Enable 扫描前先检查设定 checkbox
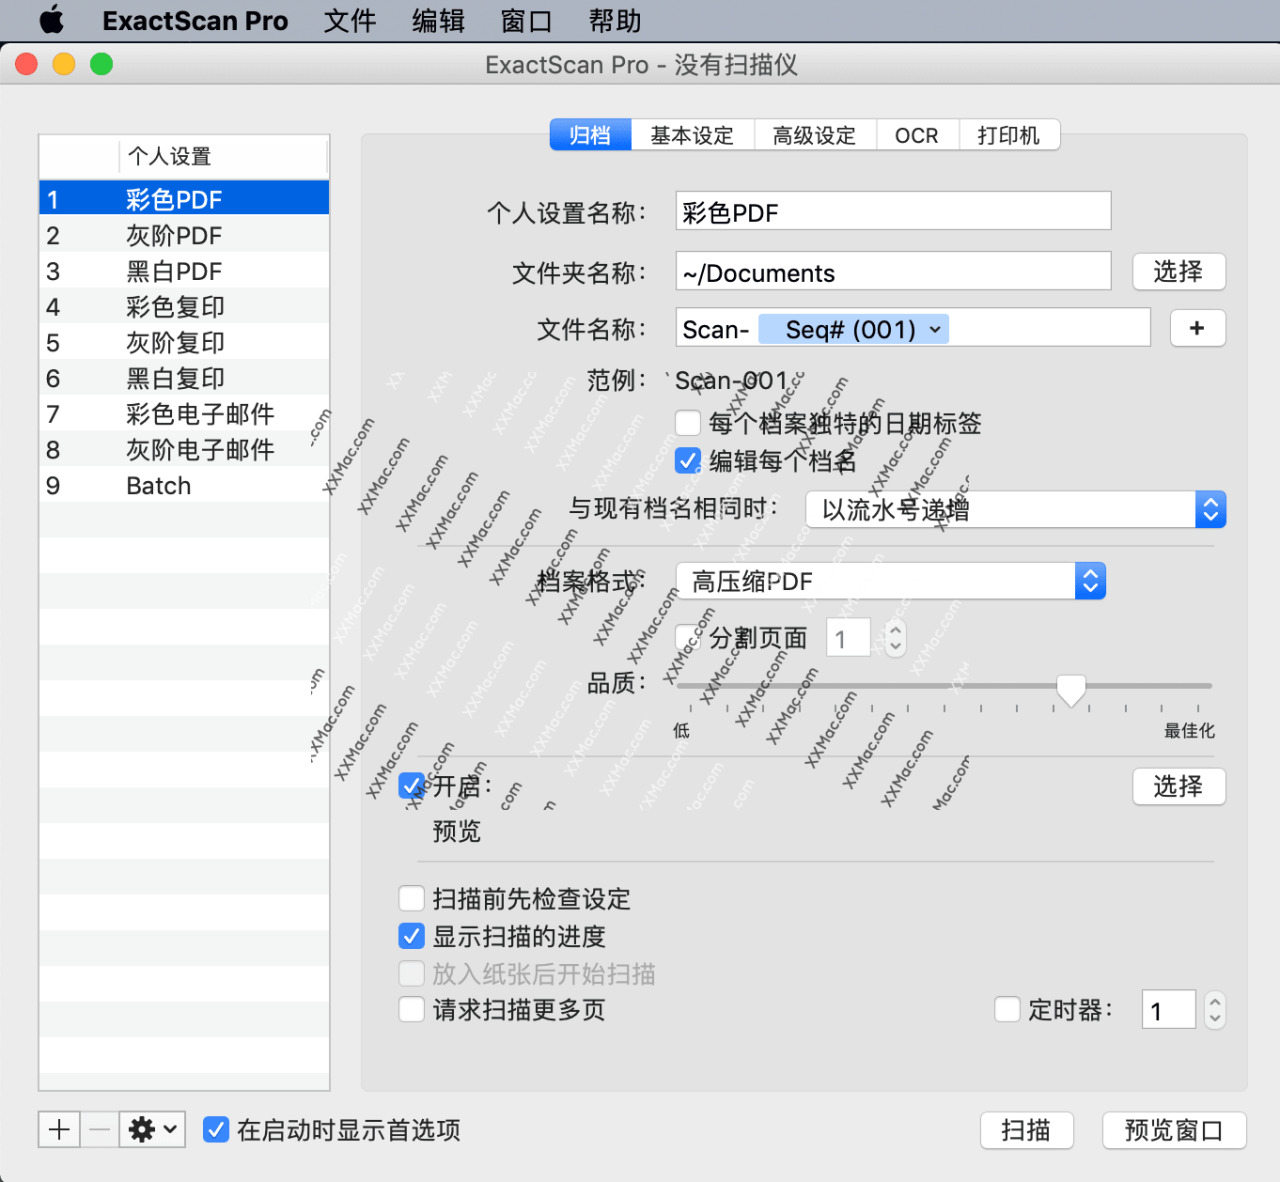Screen dimensions: 1280x1182 click(411, 898)
